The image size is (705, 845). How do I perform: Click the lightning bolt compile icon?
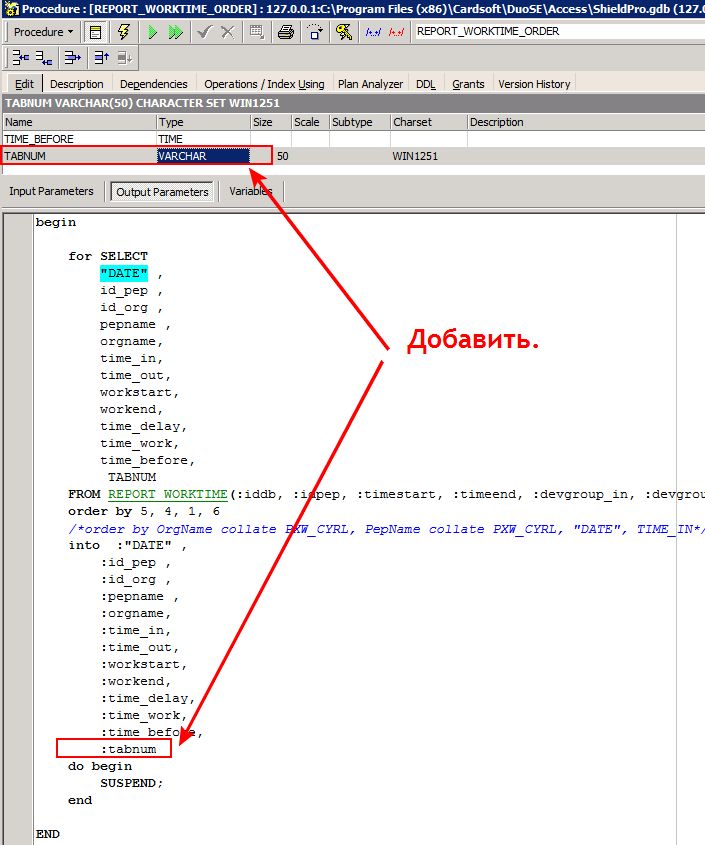123,32
